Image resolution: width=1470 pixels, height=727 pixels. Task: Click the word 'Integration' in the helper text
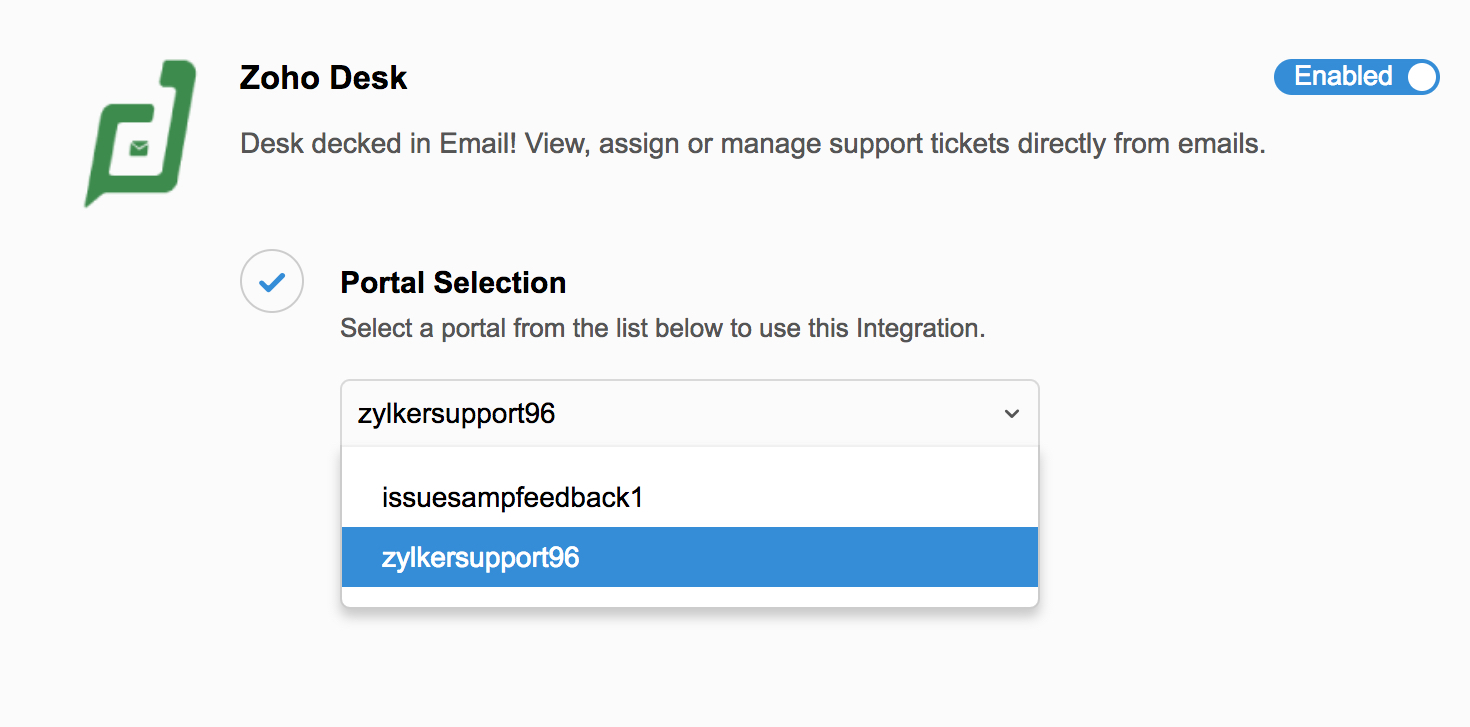click(x=918, y=328)
